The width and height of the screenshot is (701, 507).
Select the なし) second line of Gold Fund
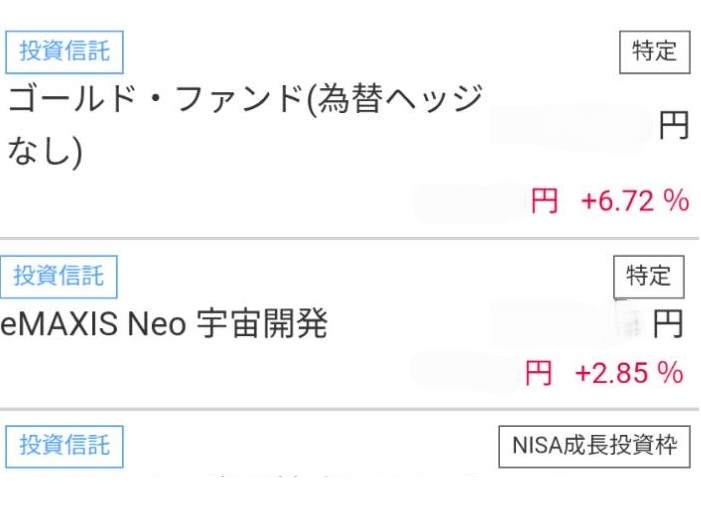click(44, 154)
